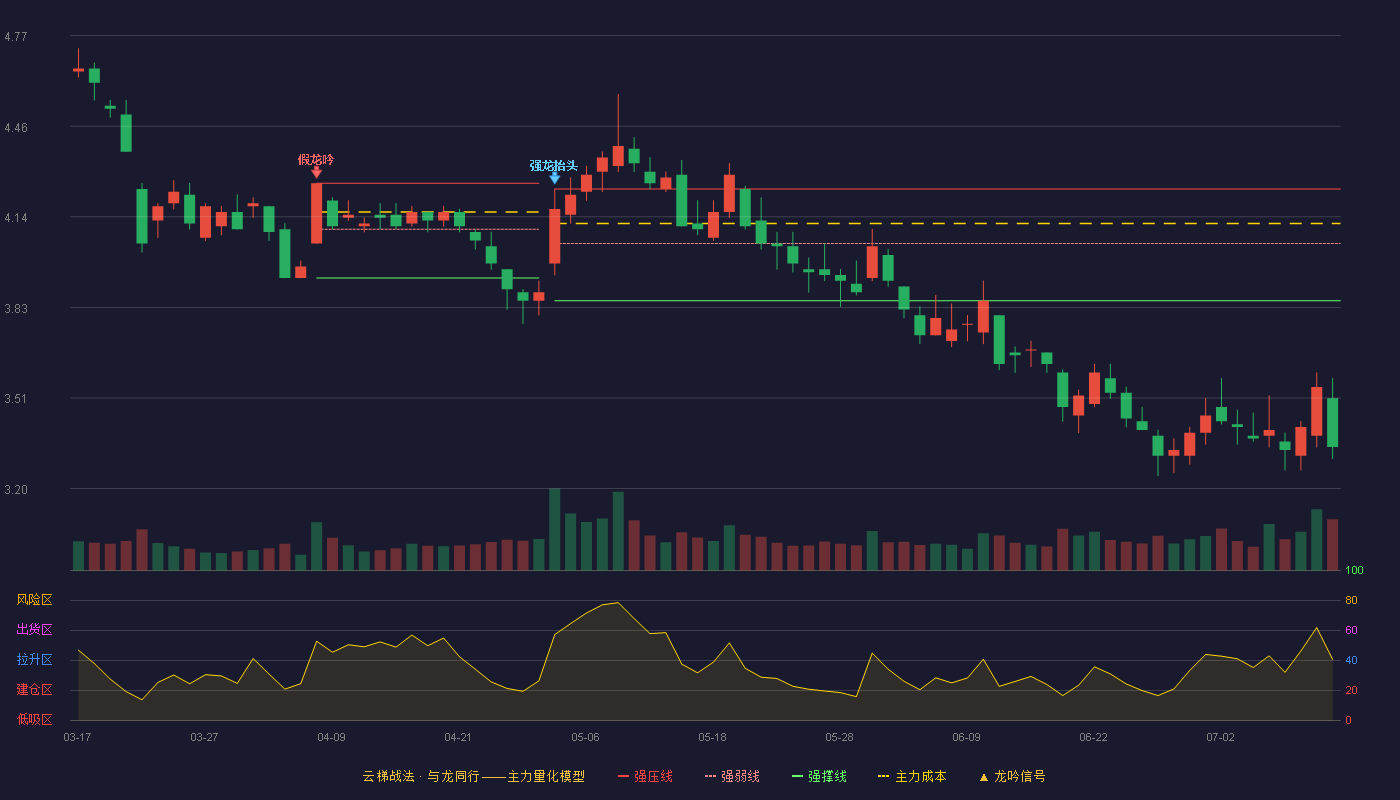Viewport: 1400px width, 800px height.
Task: Click the magenta 60 indicator axis value
Action: 1351,630
